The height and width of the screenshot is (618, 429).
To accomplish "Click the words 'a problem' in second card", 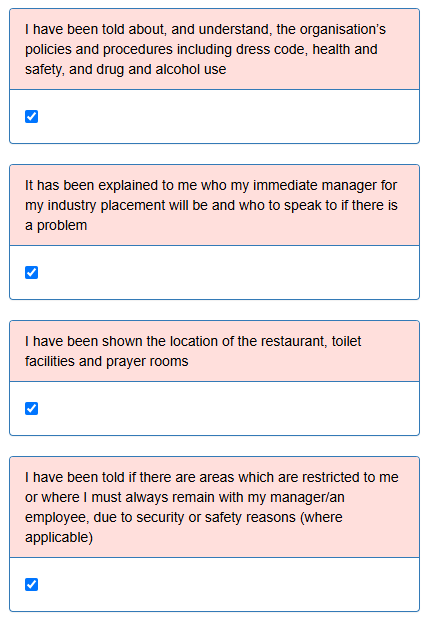I will point(56,225).
